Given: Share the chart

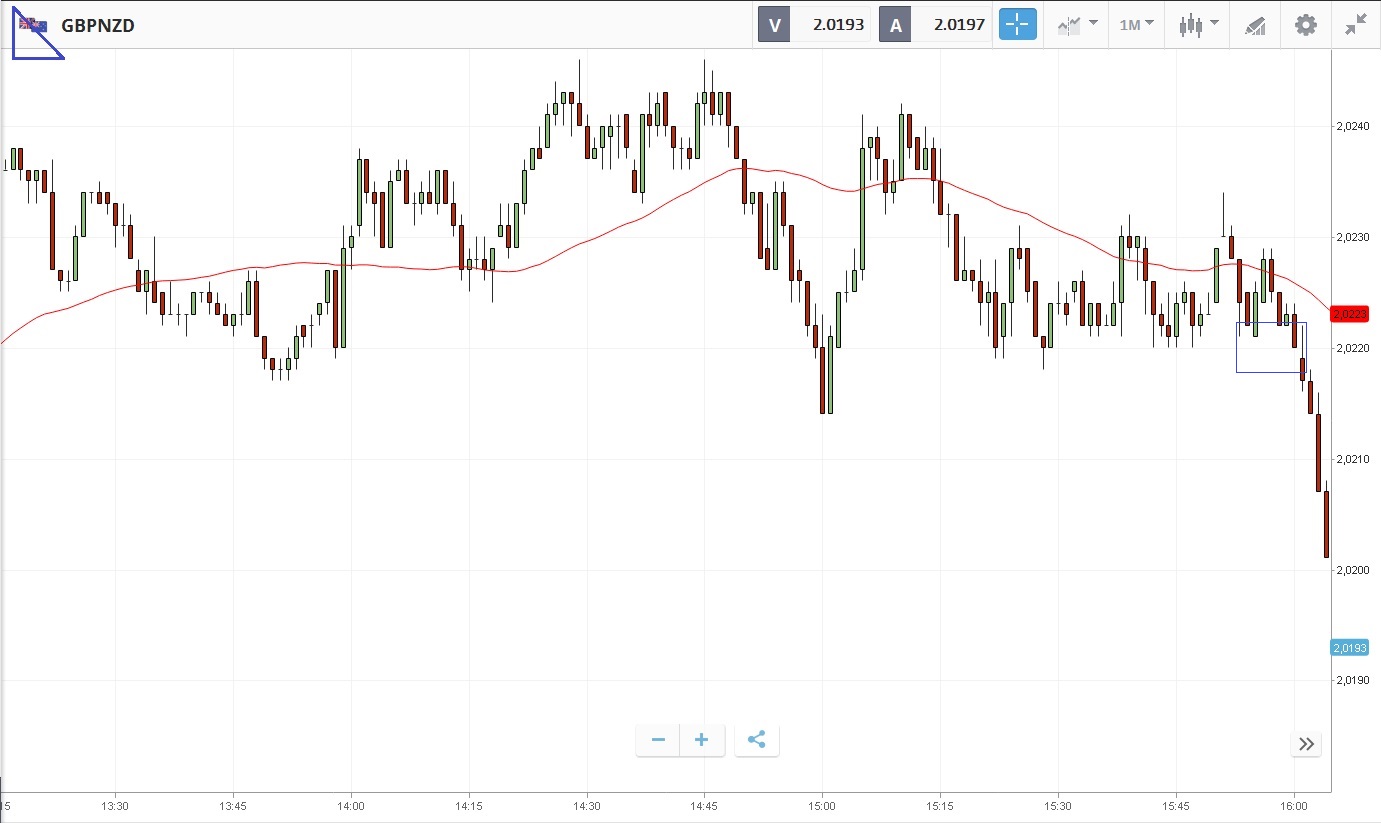Looking at the screenshot, I should coord(757,740).
